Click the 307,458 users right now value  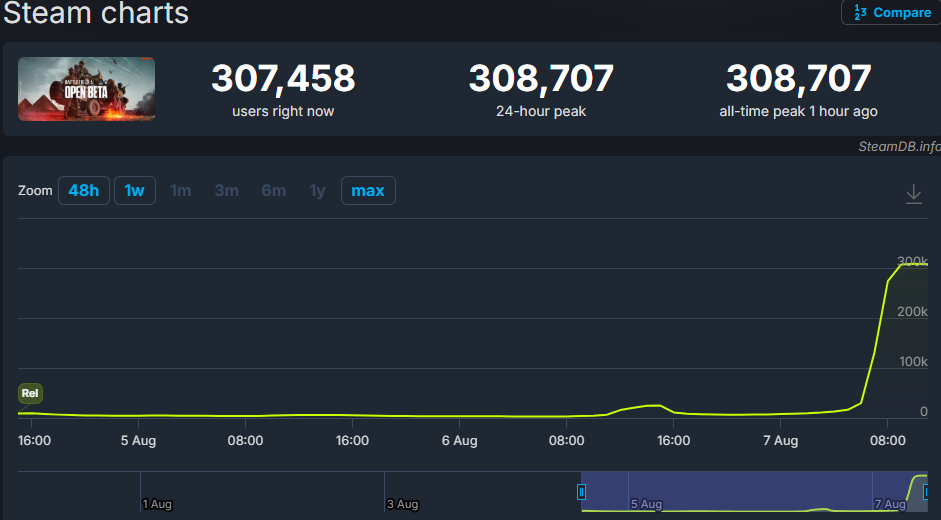point(283,78)
